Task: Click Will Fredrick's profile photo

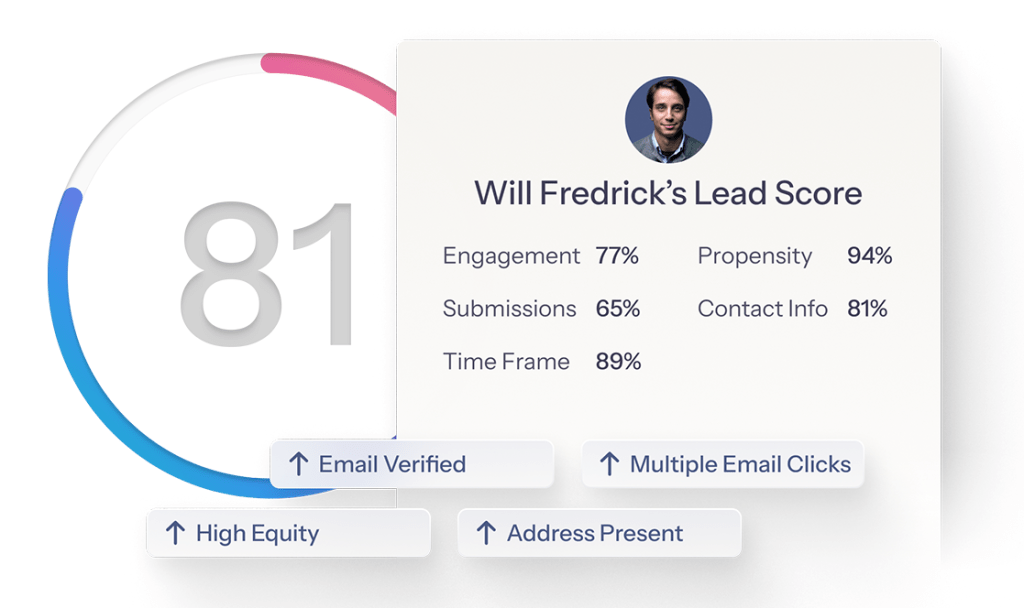Action: (x=668, y=120)
